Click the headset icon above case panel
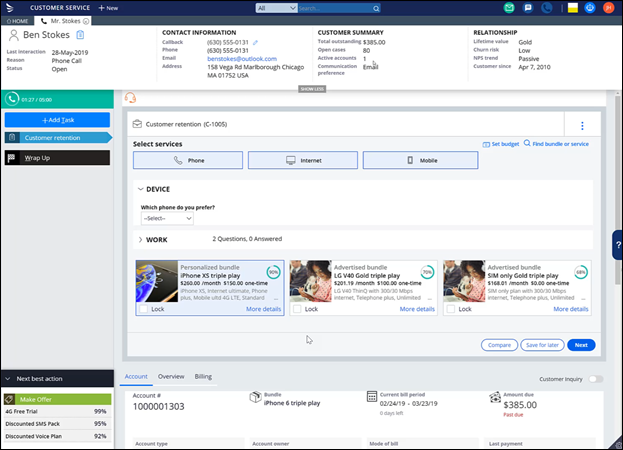Image resolution: width=623 pixels, height=450 pixels. point(128,98)
